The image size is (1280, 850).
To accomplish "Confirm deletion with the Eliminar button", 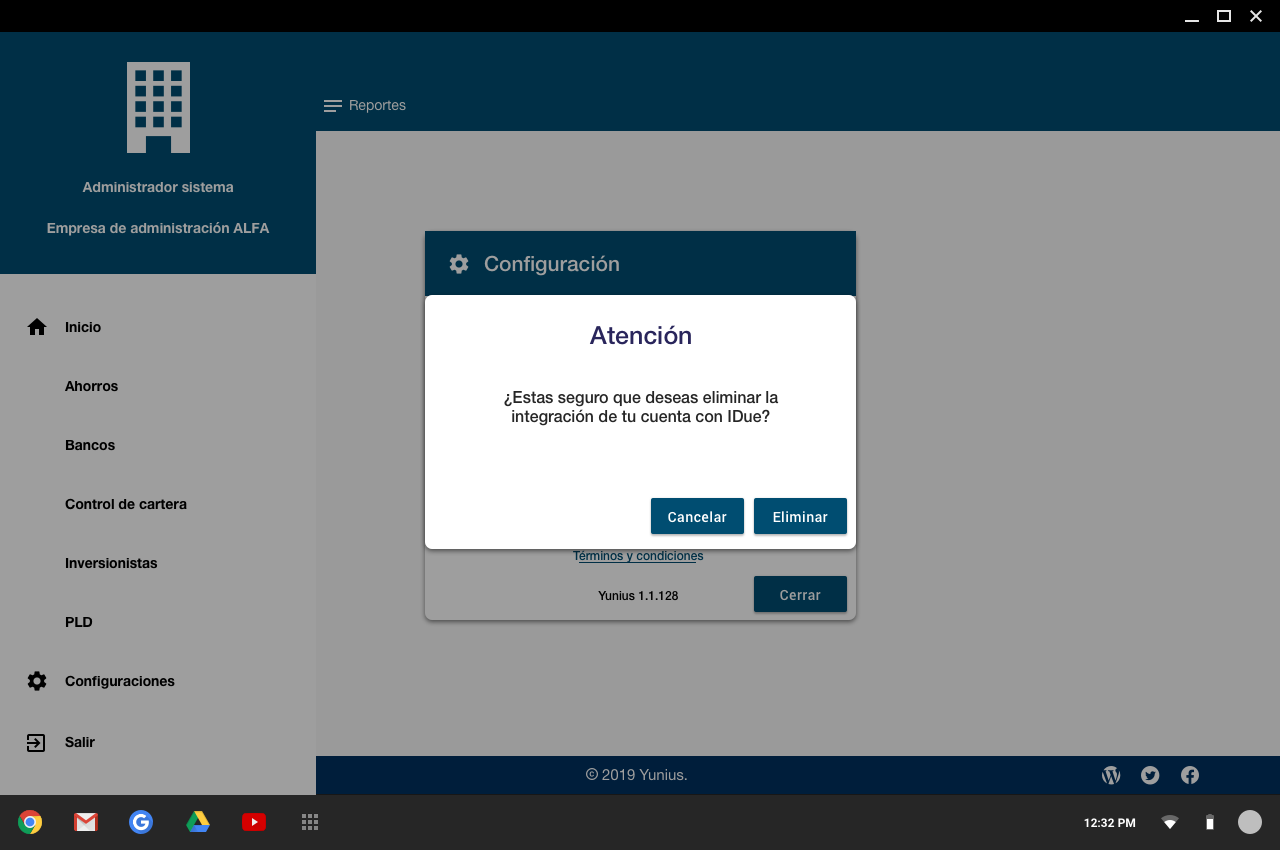I will [800, 517].
